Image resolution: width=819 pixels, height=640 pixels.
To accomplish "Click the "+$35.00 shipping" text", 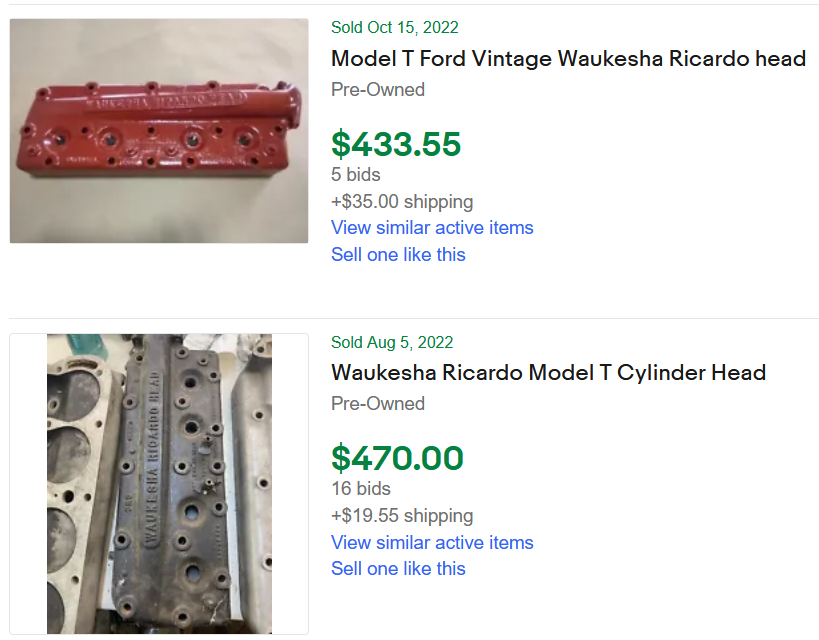I will (402, 202).
